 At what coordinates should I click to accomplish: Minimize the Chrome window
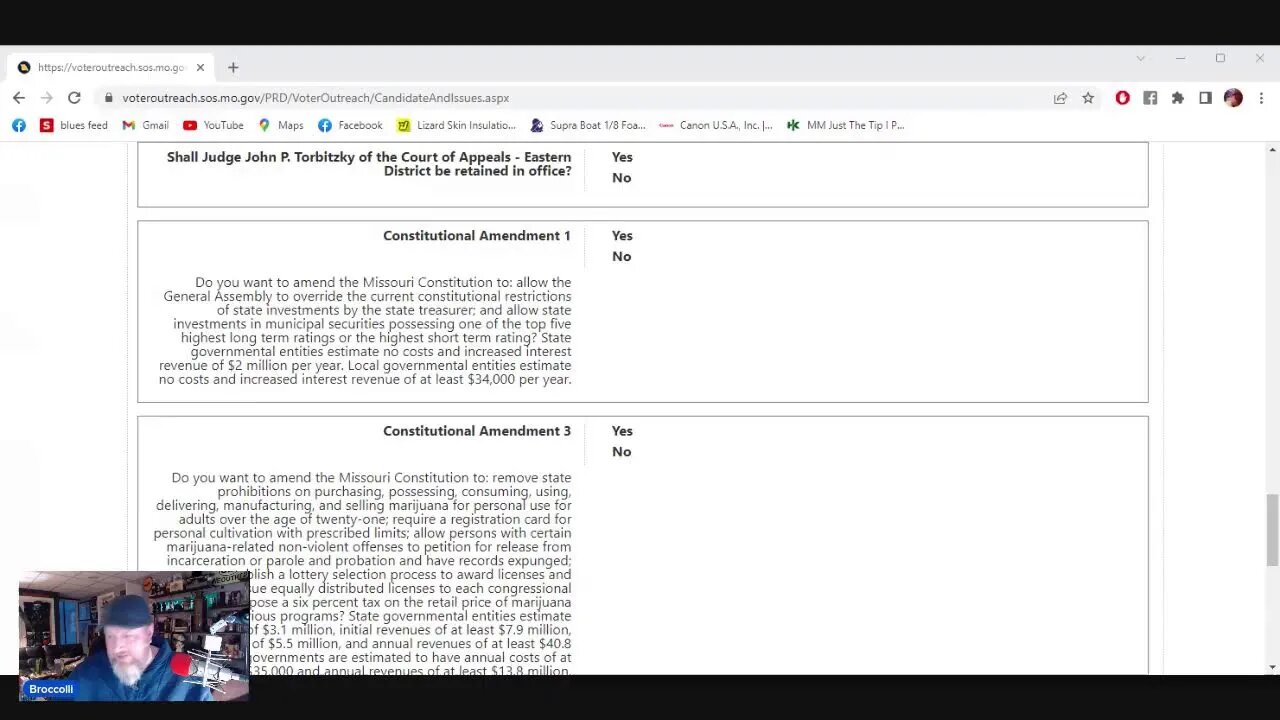(x=1180, y=58)
